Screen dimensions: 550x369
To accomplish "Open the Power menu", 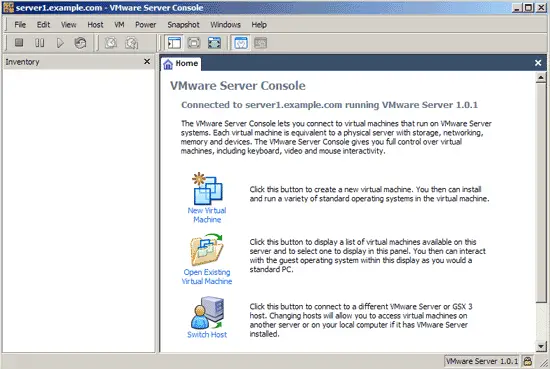I will tap(146, 25).
